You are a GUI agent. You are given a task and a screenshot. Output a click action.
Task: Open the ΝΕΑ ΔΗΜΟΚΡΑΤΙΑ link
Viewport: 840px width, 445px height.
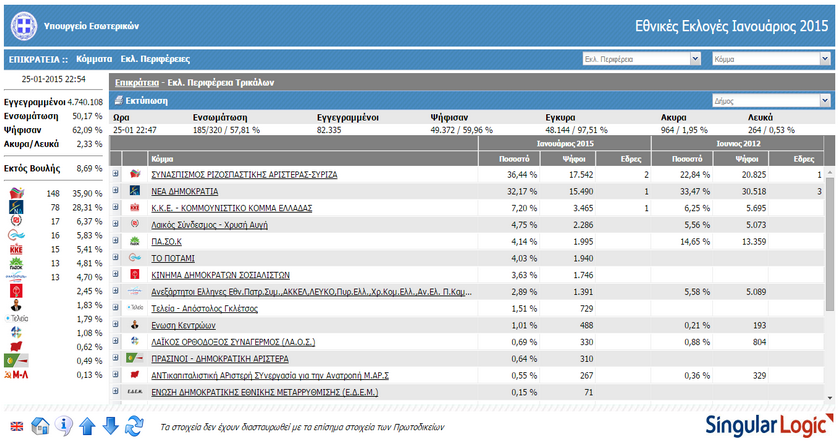tap(184, 191)
